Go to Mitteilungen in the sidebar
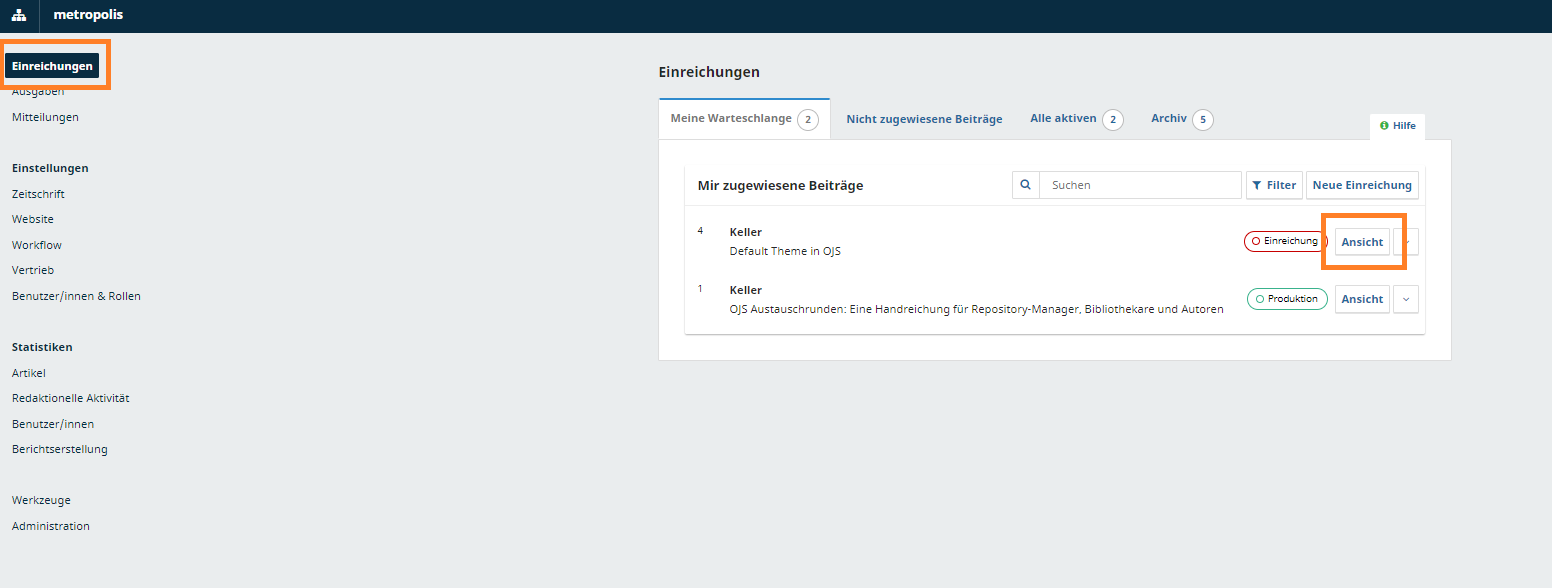This screenshot has width=1552, height=588. click(45, 117)
